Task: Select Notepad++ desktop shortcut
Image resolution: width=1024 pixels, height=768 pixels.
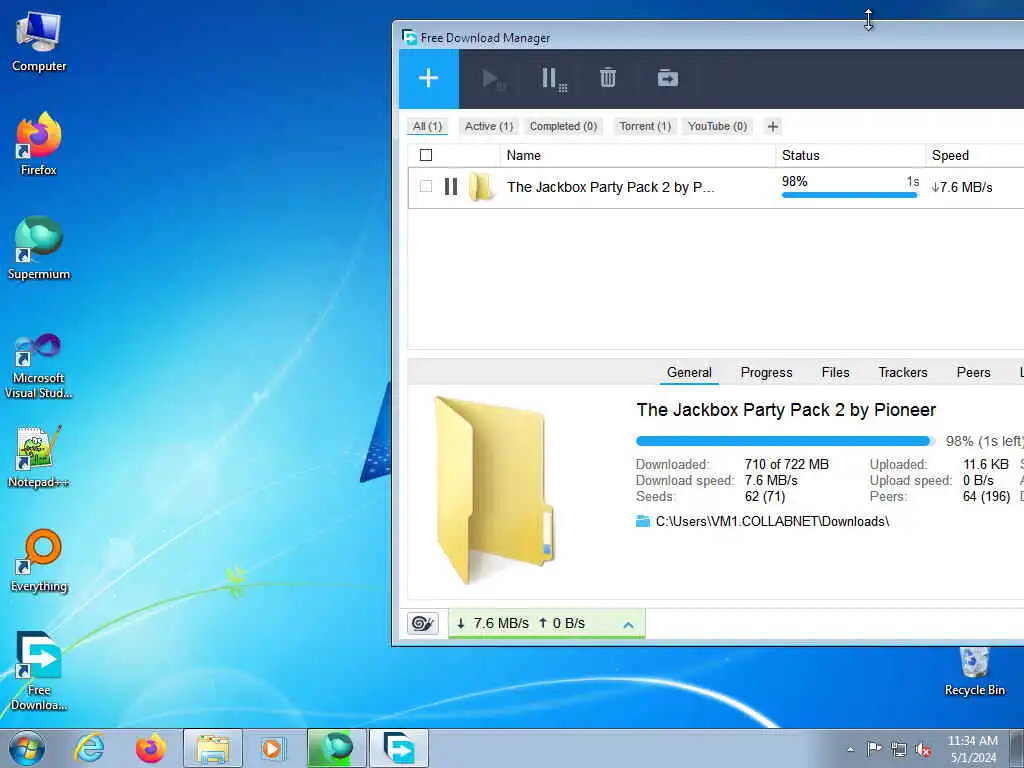Action: tap(39, 457)
